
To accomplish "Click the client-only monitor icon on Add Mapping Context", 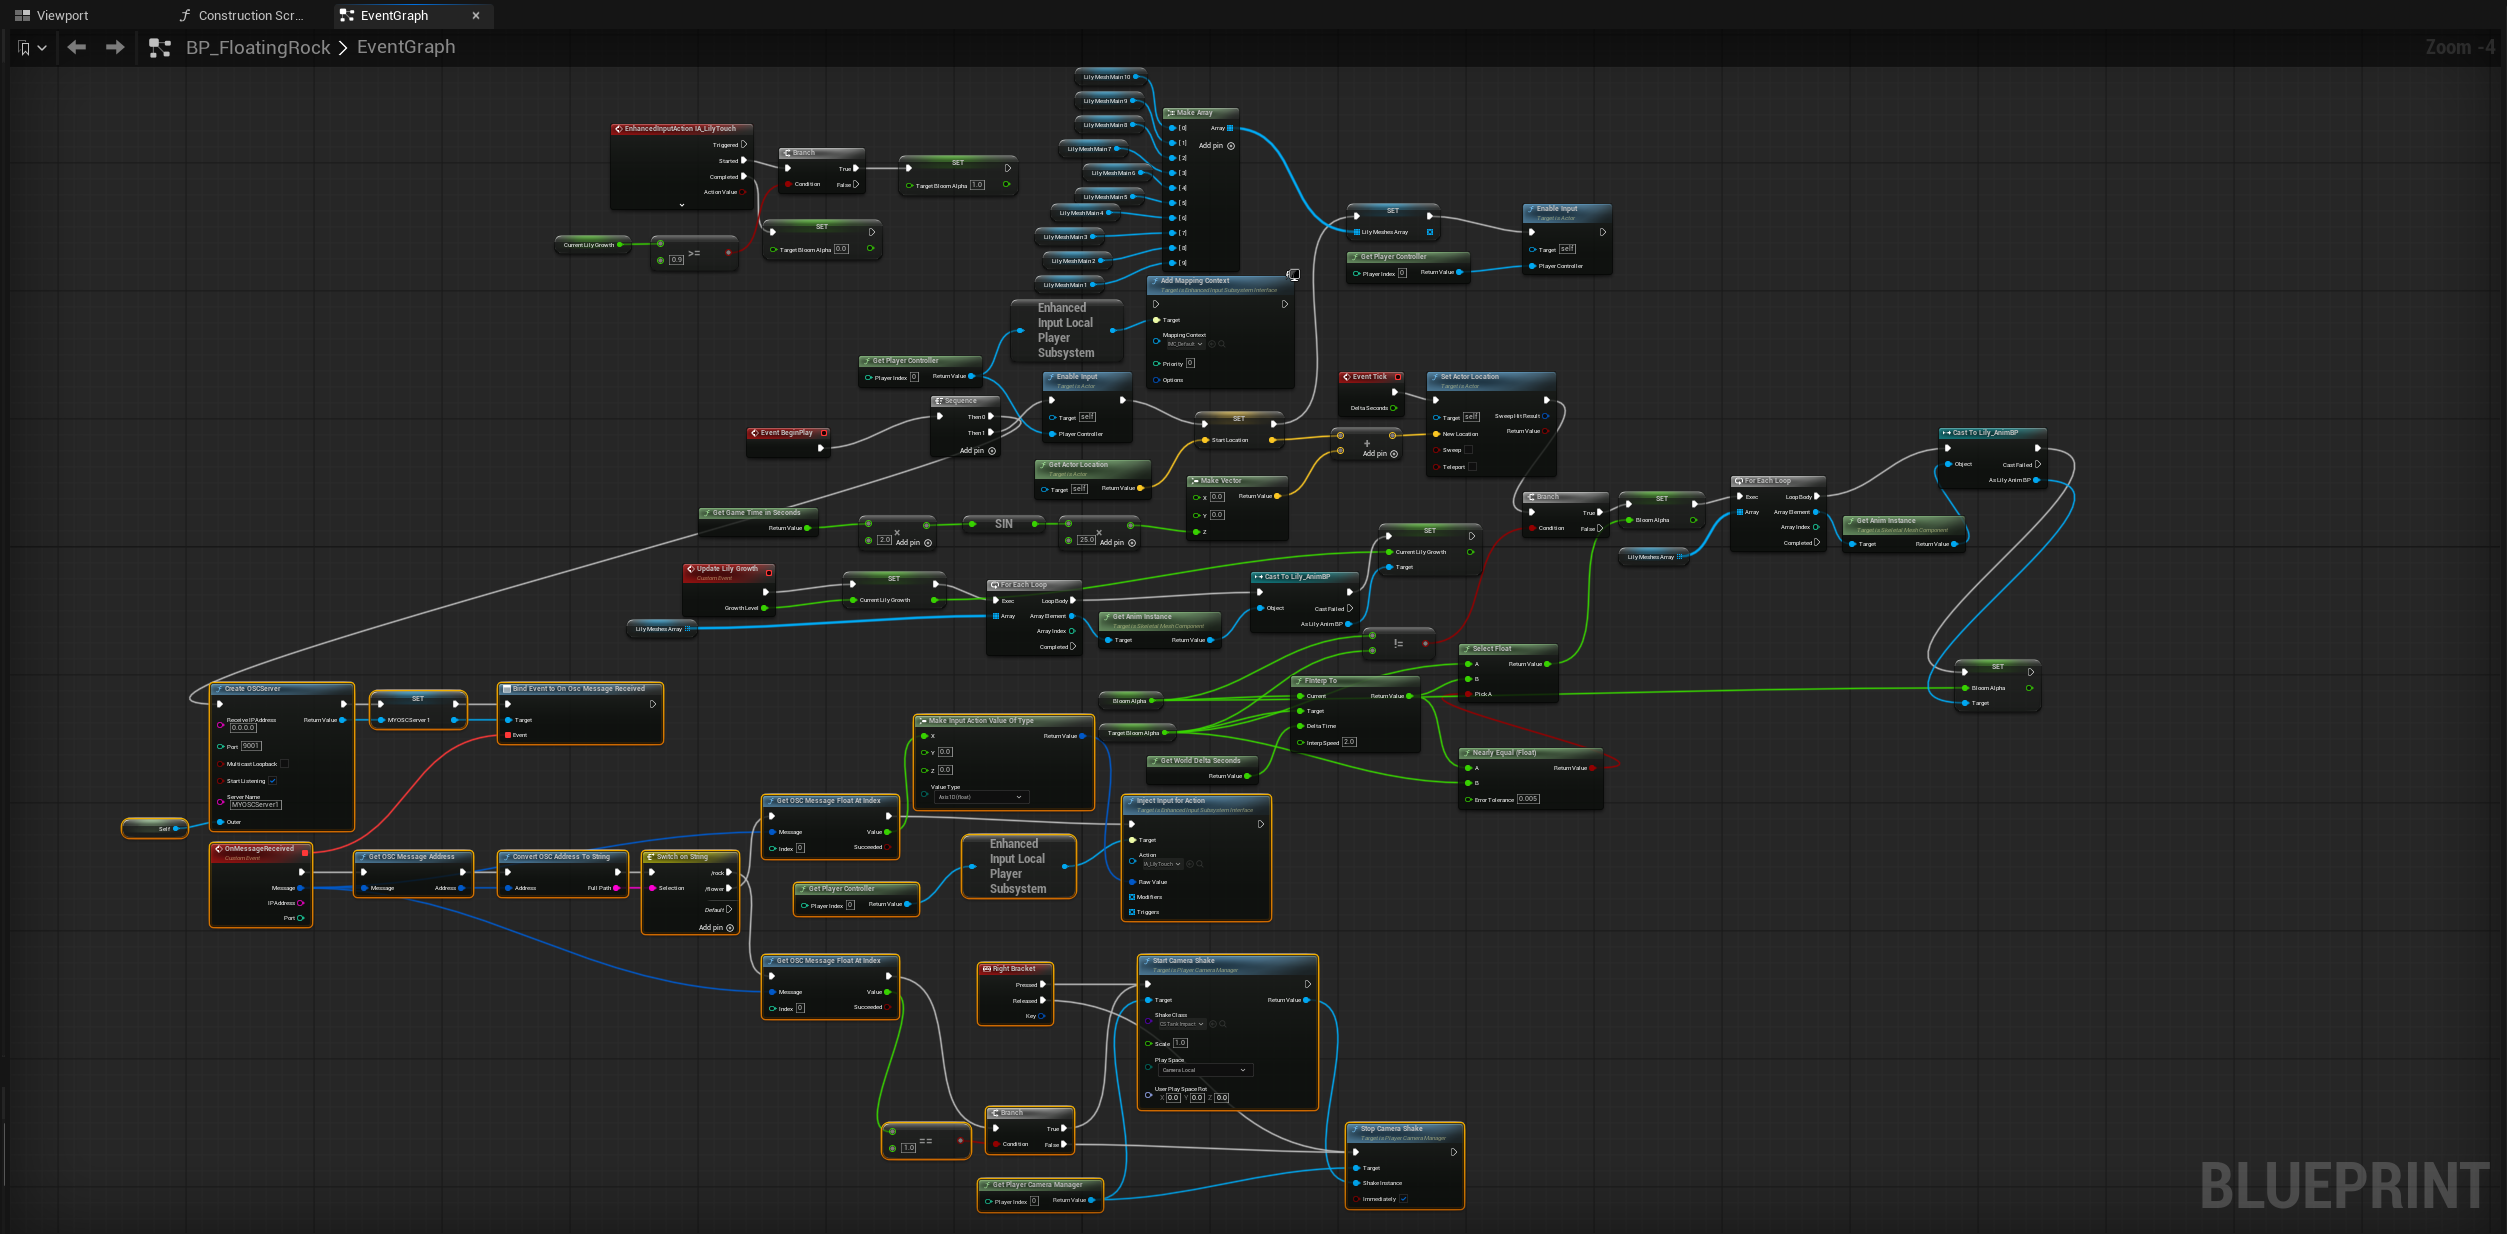I will (x=1293, y=274).
